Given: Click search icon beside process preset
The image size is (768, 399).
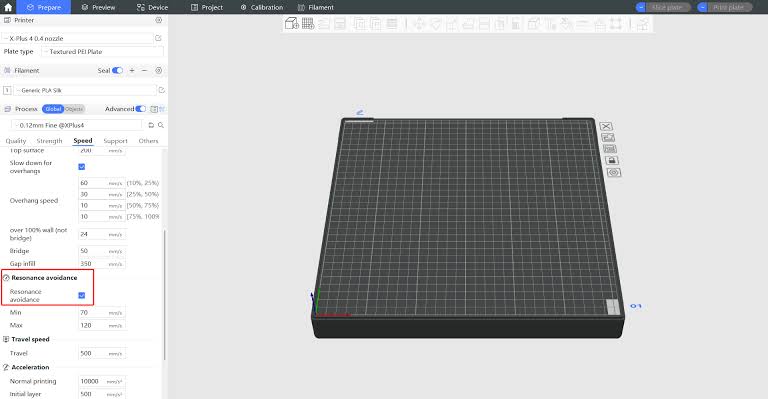Looking at the screenshot, I should [x=161, y=125].
